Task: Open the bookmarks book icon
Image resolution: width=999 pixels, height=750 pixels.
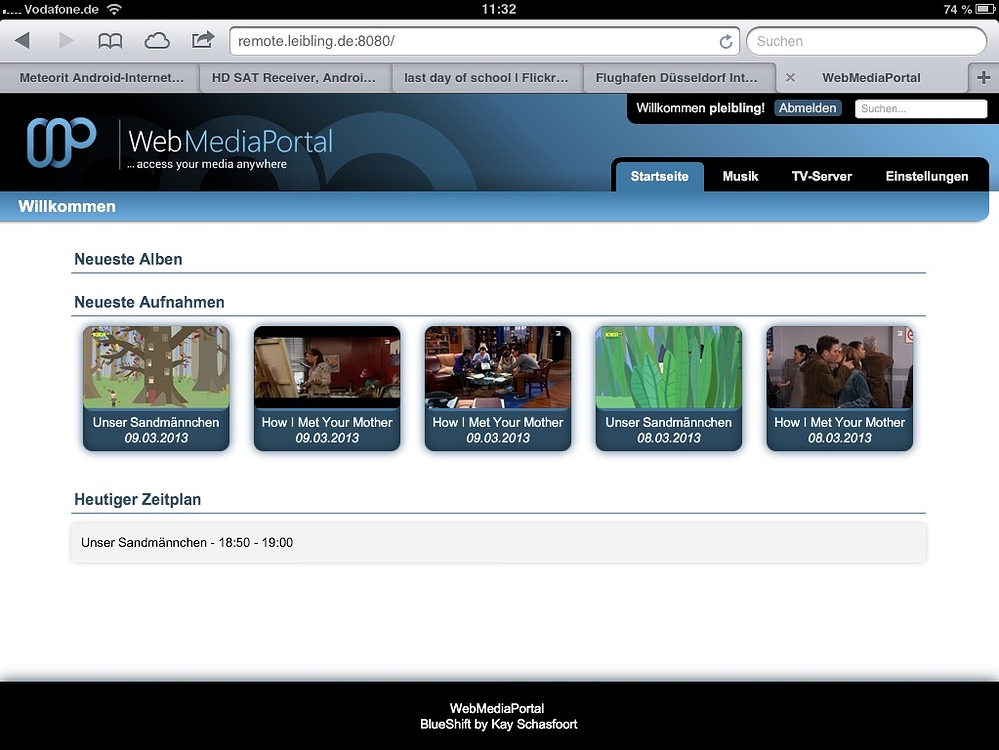Action: (110, 41)
